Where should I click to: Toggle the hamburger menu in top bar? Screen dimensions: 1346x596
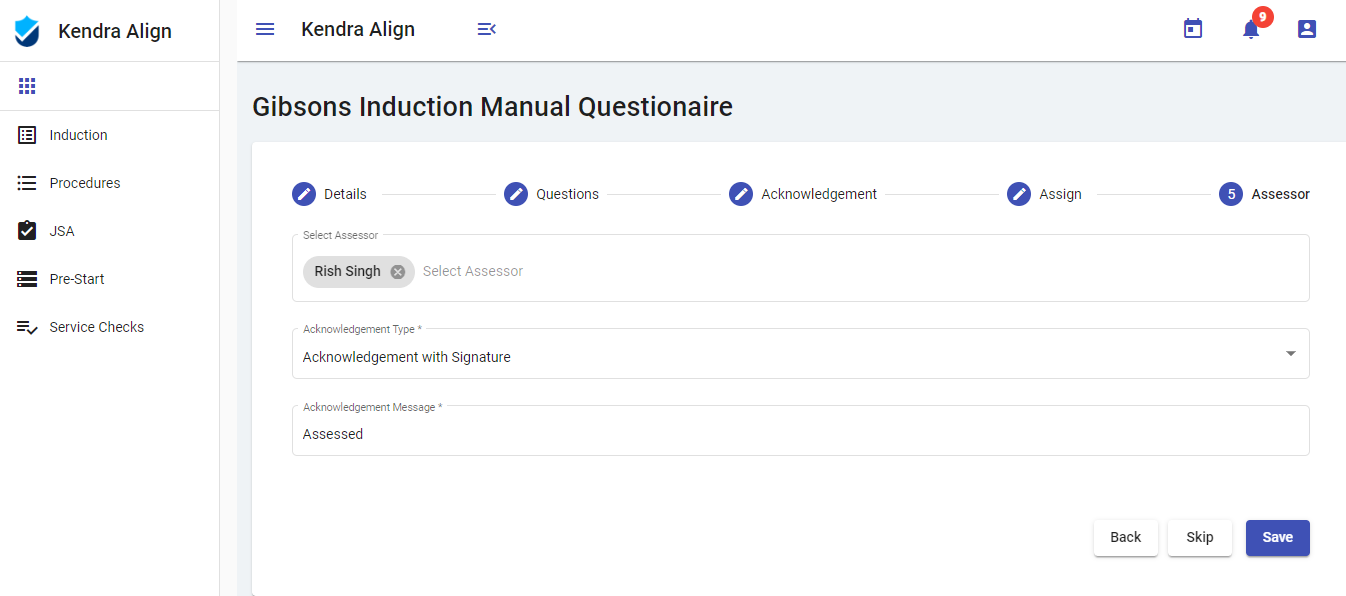265,29
